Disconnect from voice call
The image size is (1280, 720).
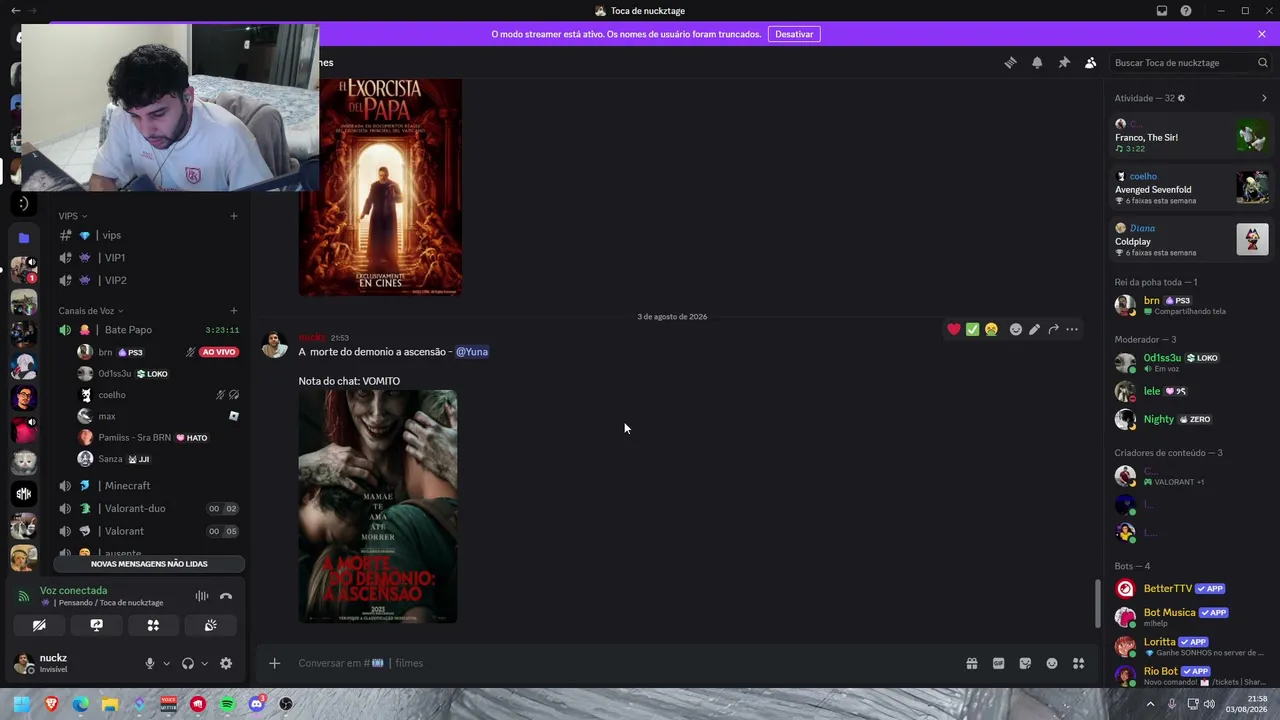pyautogui.click(x=226, y=596)
